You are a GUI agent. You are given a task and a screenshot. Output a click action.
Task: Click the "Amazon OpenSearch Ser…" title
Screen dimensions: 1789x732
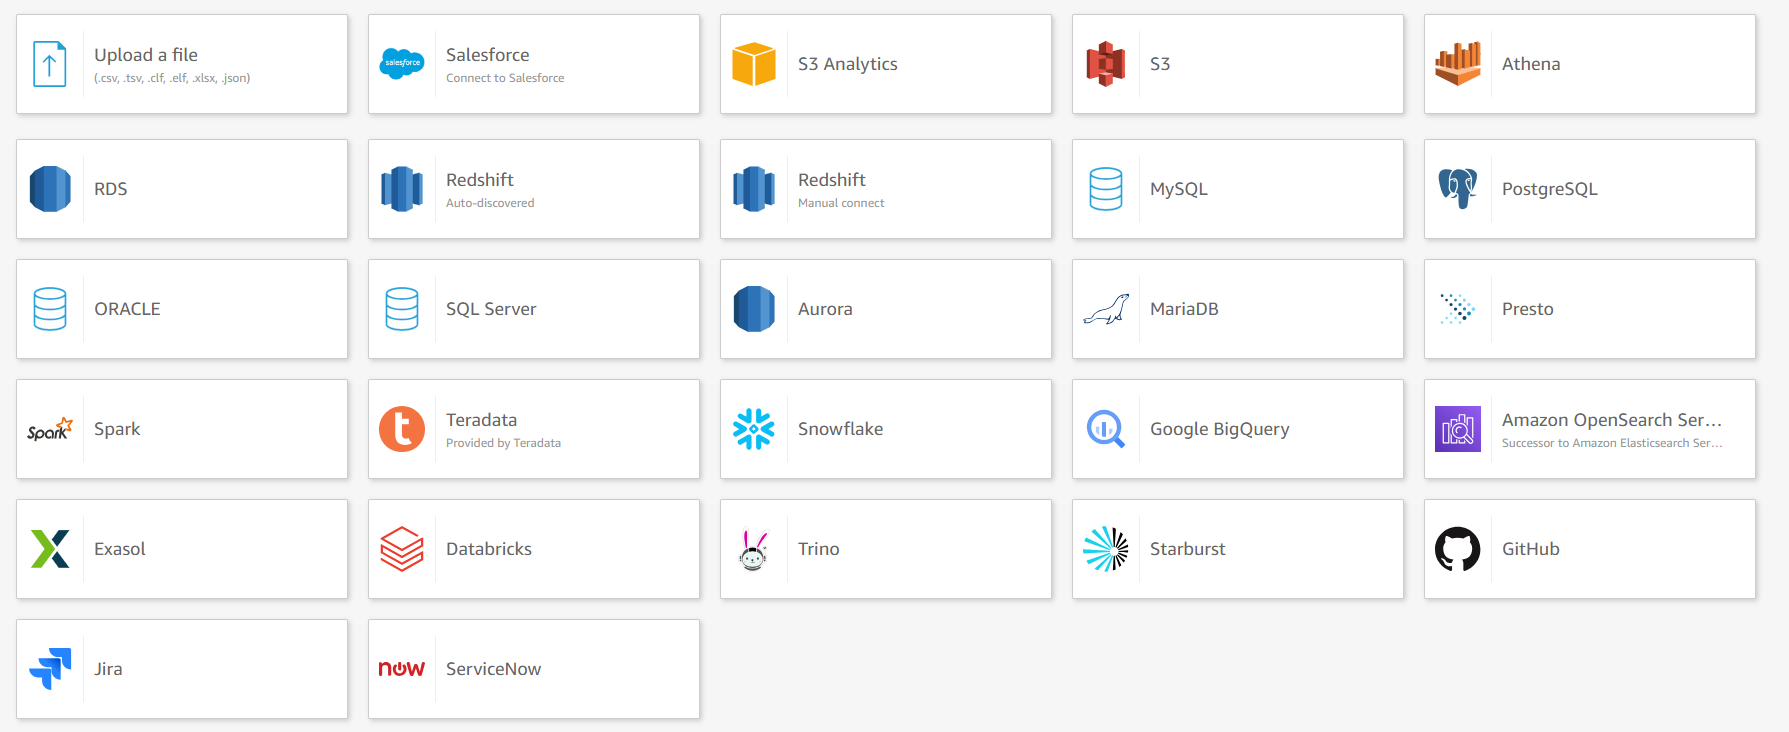click(1612, 420)
